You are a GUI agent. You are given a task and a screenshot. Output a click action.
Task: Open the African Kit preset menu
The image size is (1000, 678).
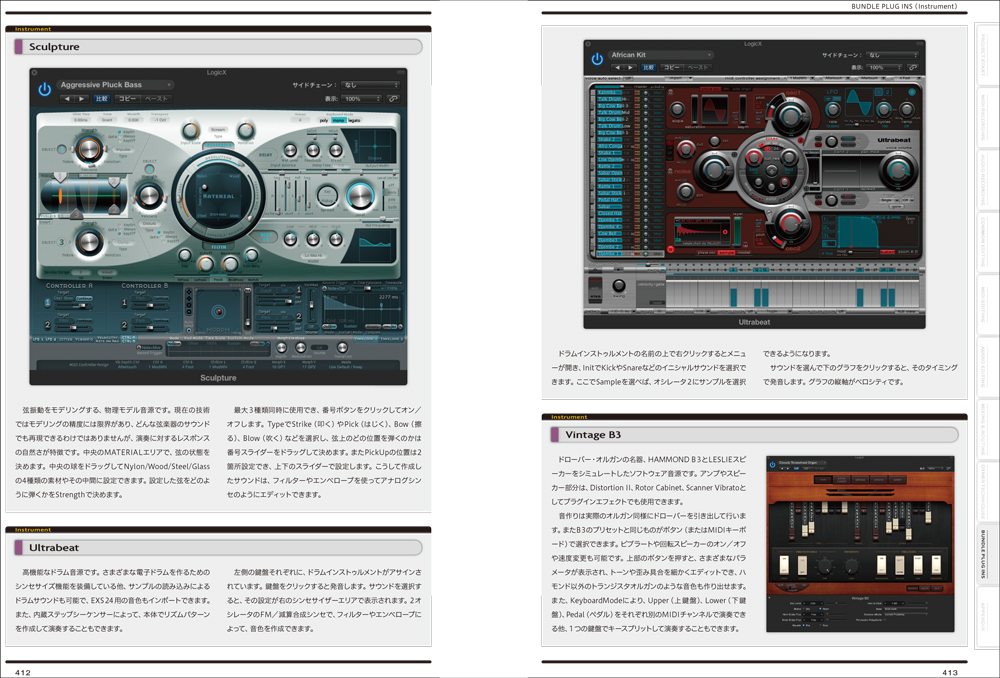pyautogui.click(x=659, y=55)
